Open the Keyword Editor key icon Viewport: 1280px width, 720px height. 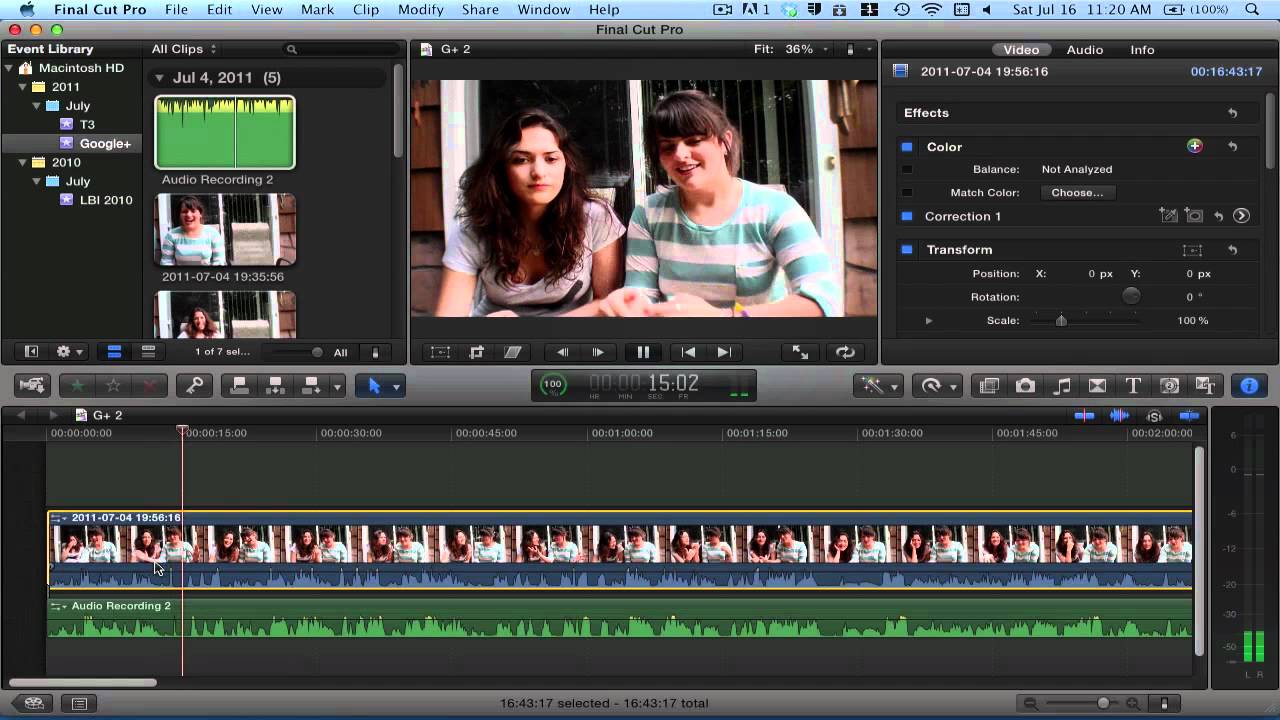[x=194, y=386]
